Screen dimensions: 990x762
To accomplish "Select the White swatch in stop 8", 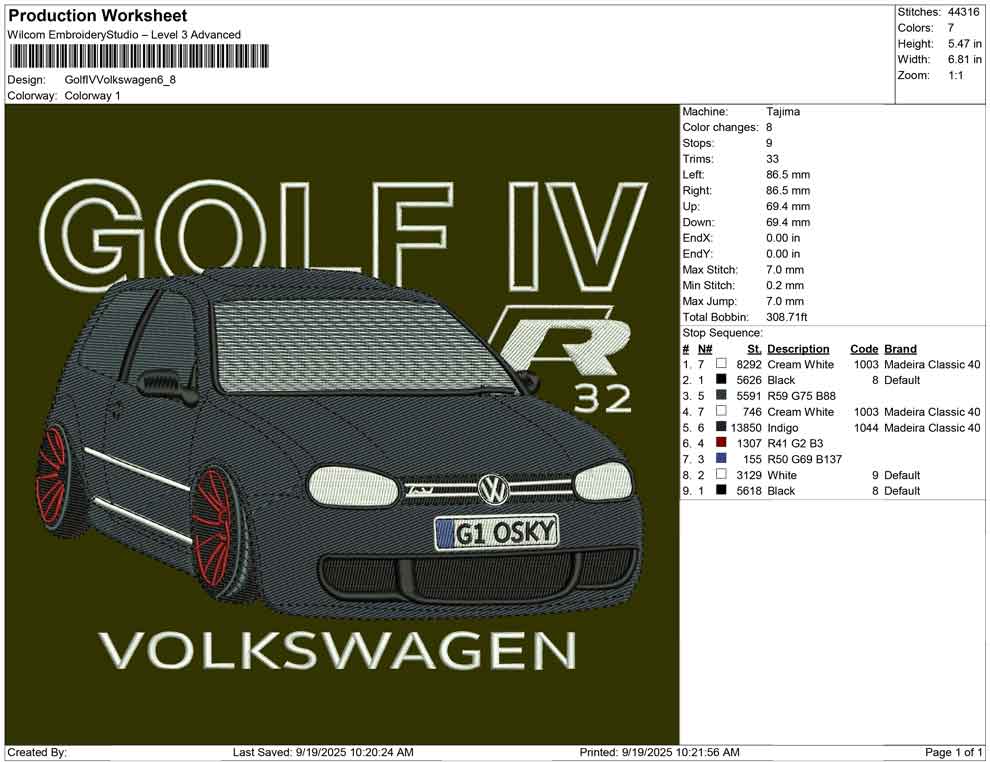I will coord(721,475).
